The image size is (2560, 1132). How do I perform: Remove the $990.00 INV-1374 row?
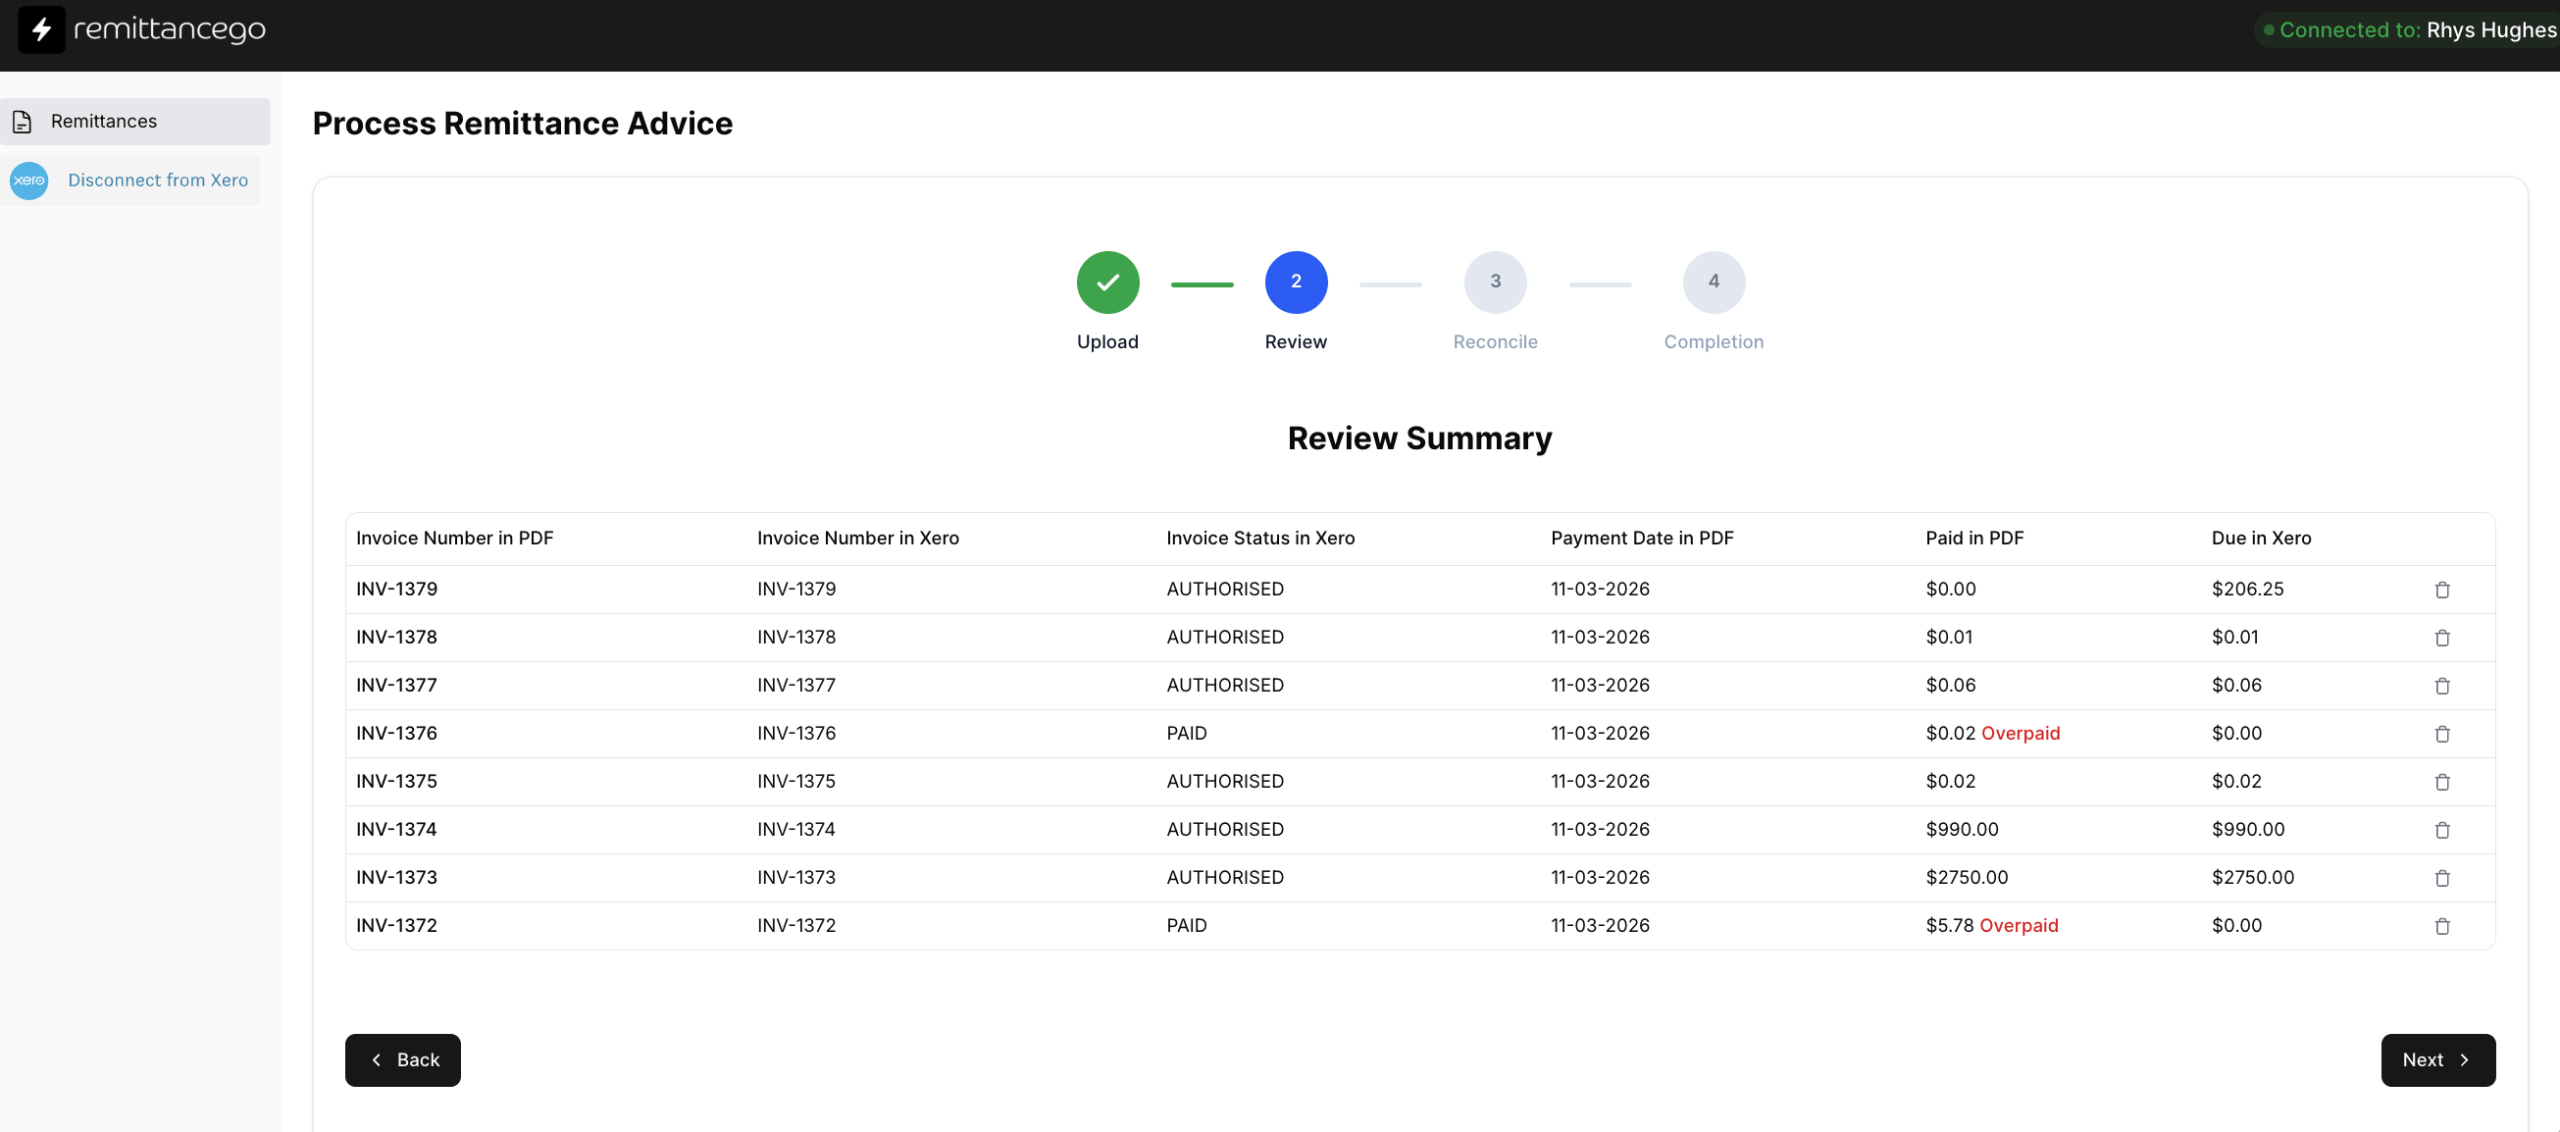2441,830
